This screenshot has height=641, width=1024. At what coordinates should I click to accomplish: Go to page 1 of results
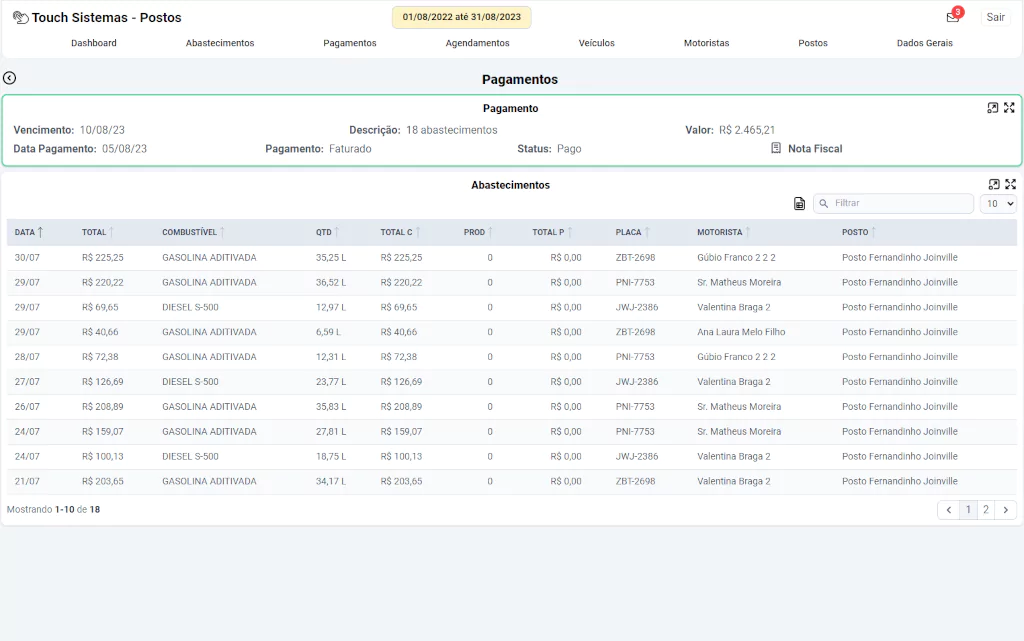(968, 510)
